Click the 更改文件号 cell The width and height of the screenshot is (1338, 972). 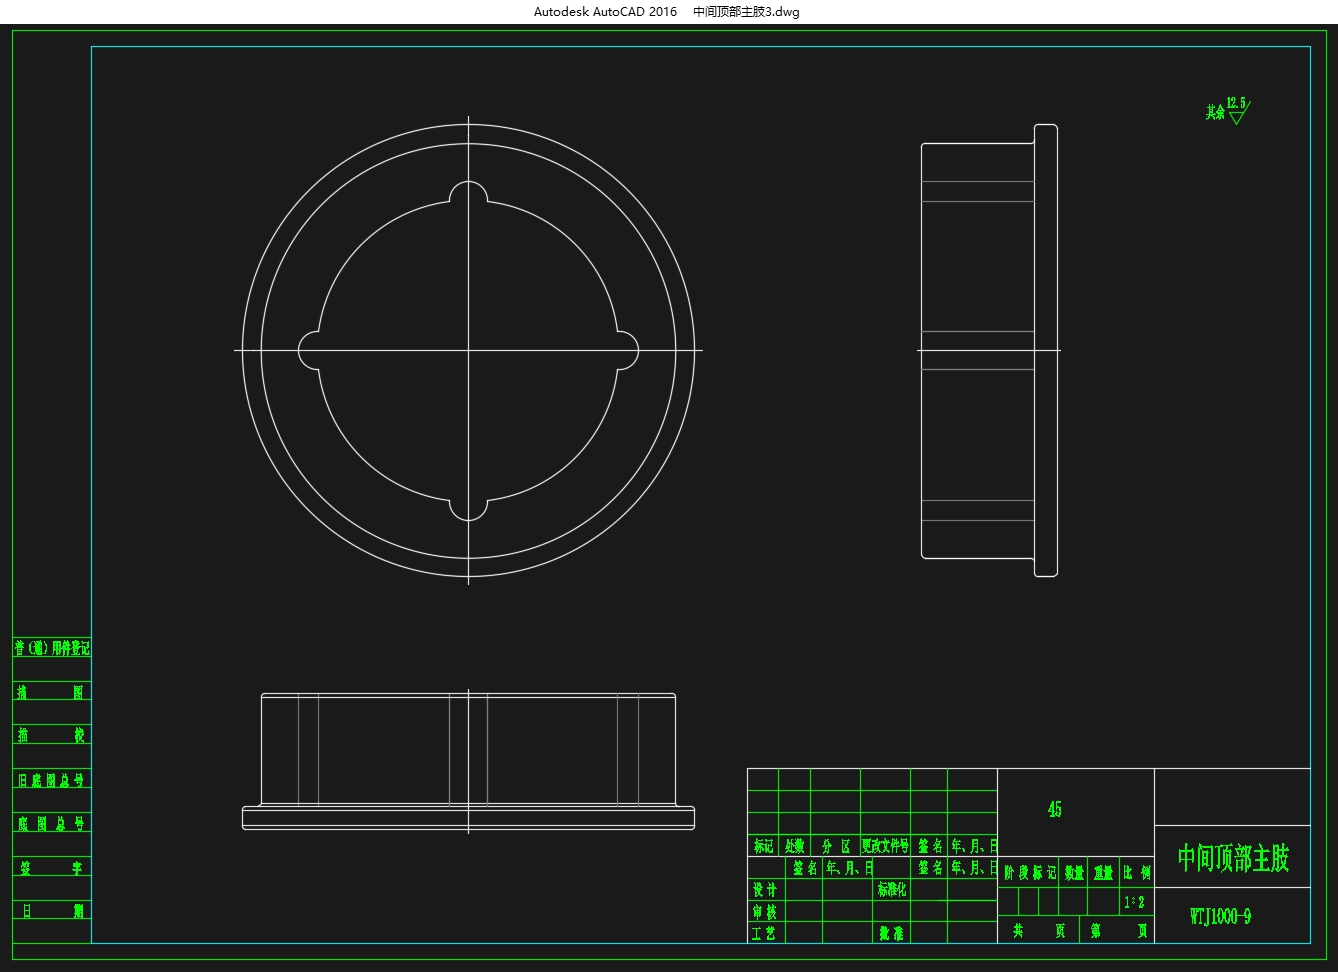(x=885, y=846)
